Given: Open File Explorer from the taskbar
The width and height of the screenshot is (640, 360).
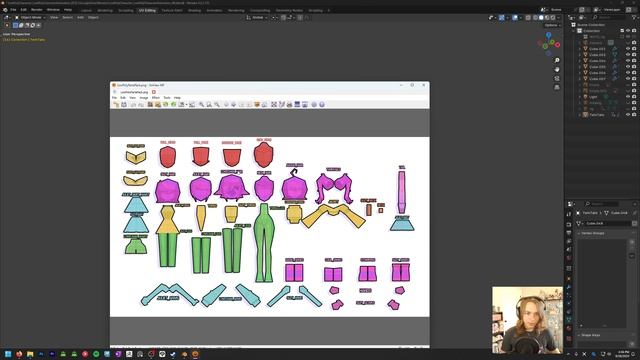Looking at the screenshot, I should (30, 354).
